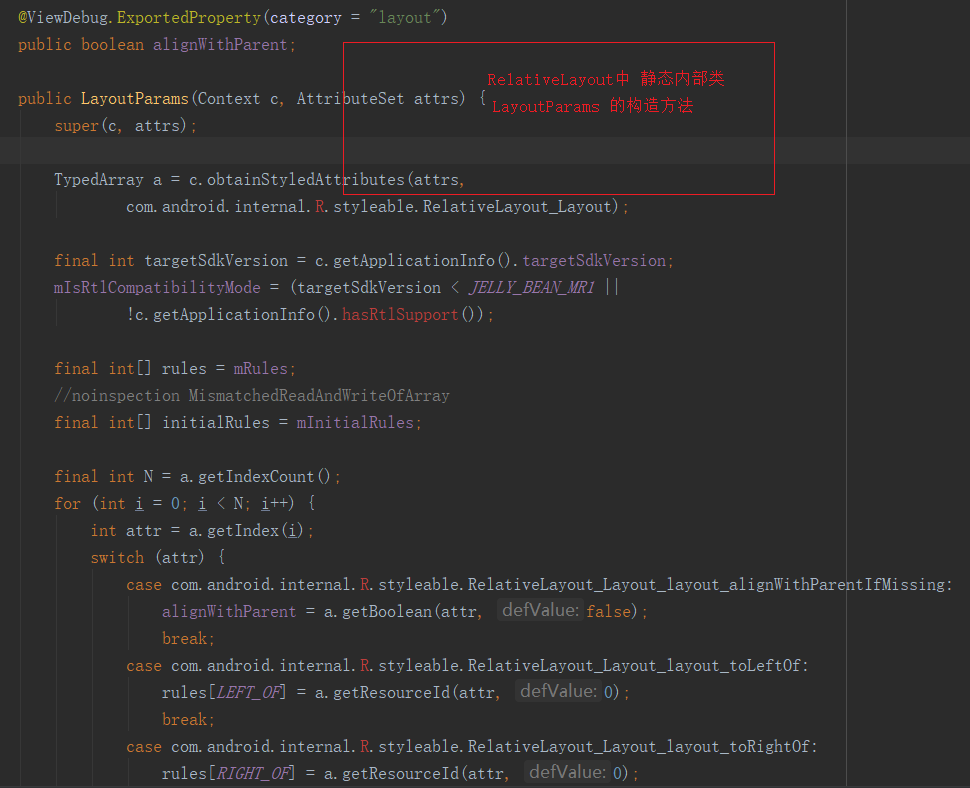Image resolution: width=970 pixels, height=788 pixels.
Task: Click the LayoutParams constructor name
Action: [134, 99]
